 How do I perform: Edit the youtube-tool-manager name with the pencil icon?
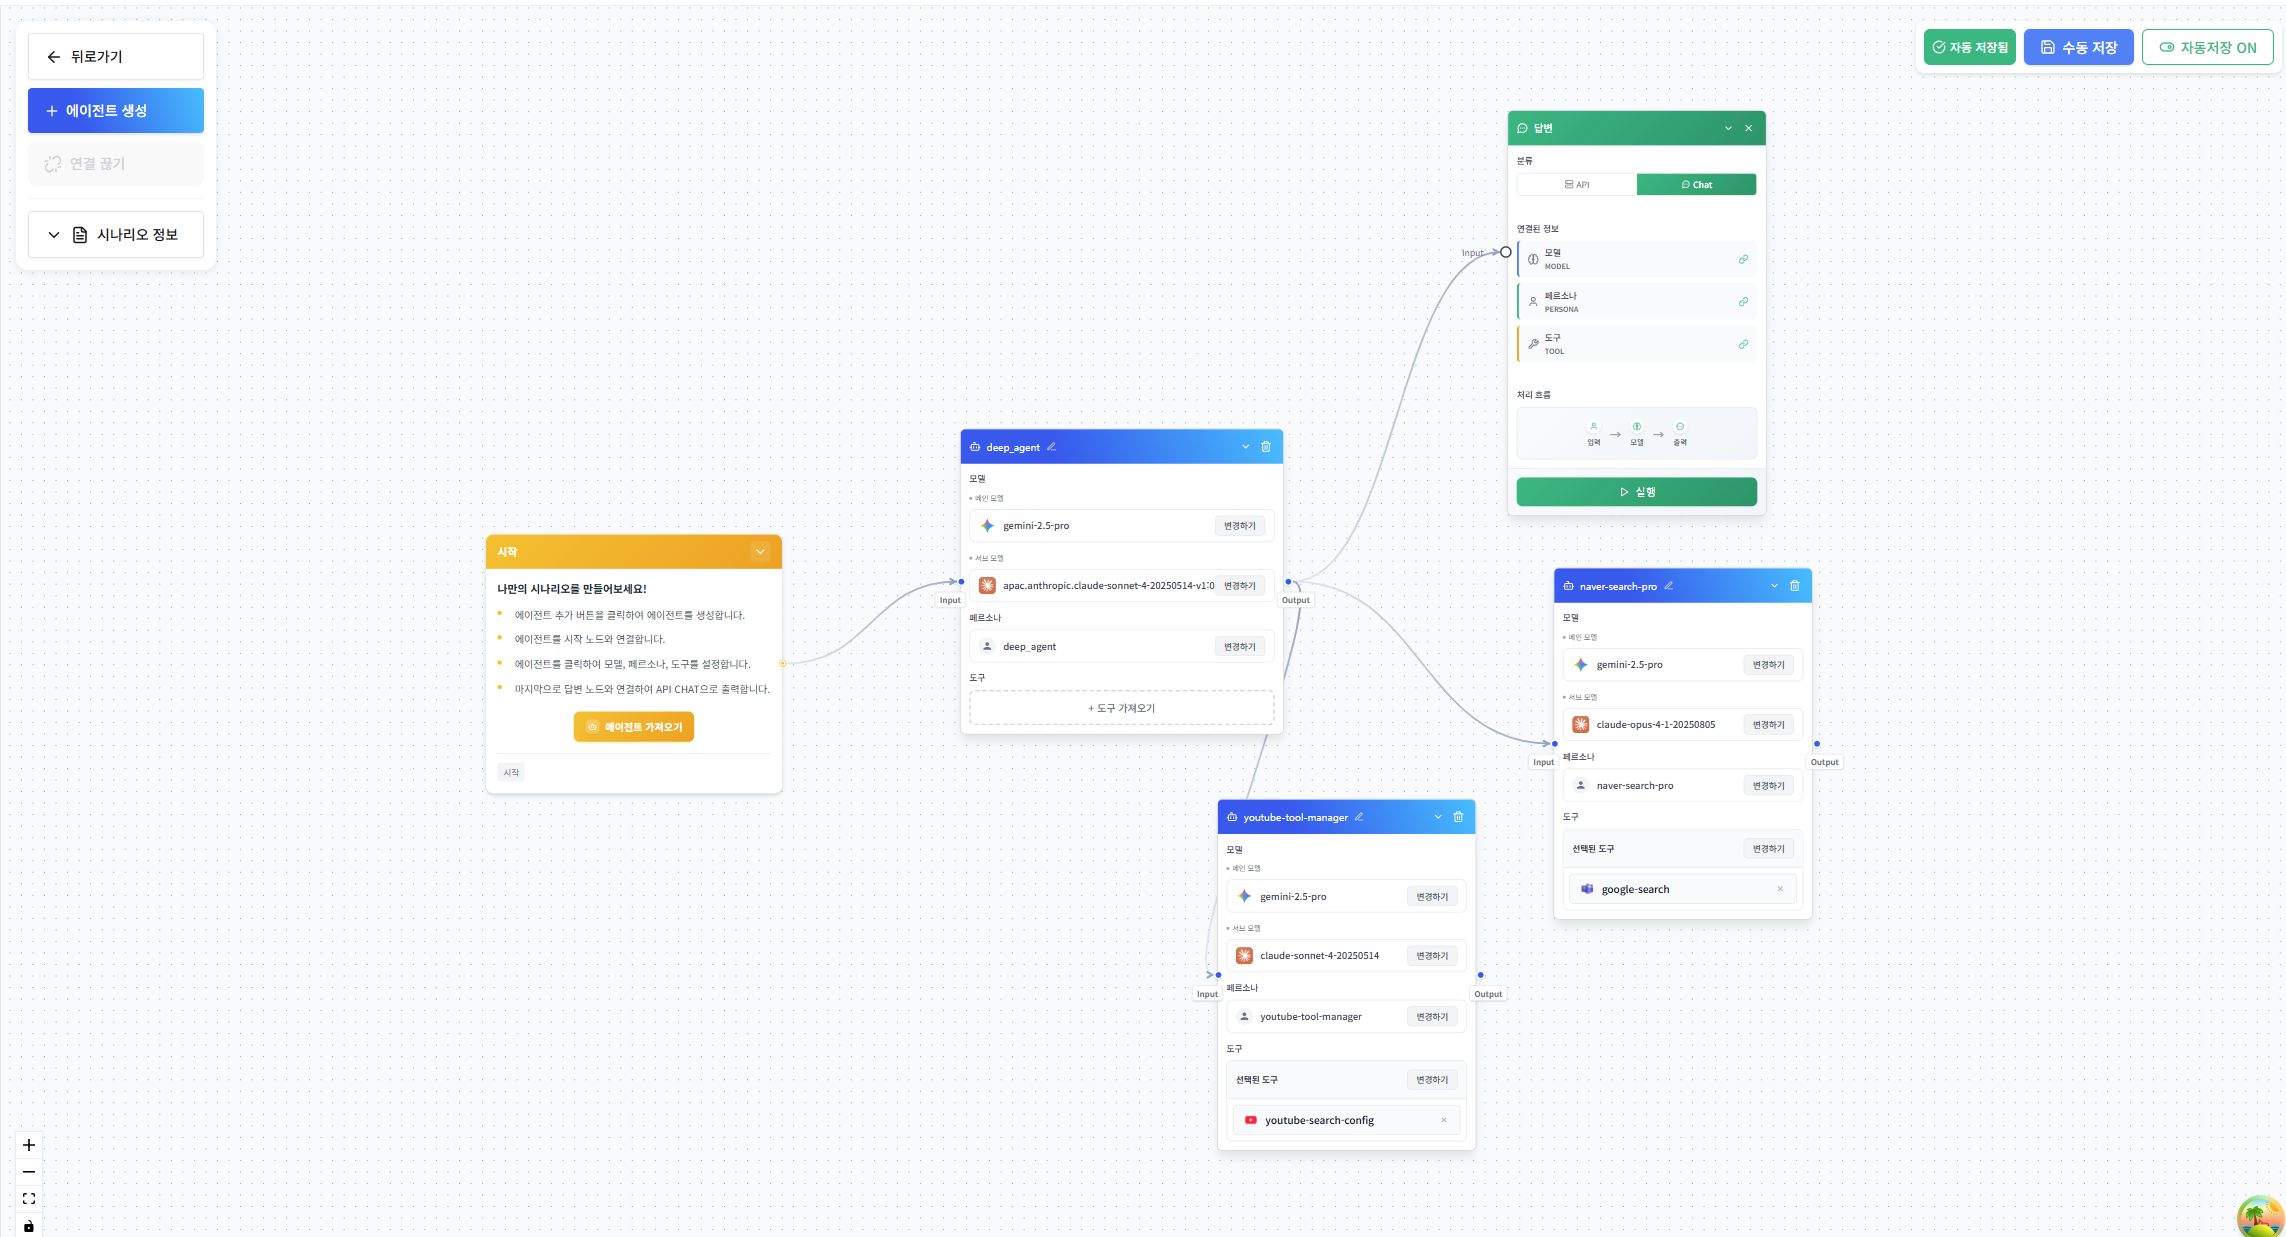coord(1359,817)
